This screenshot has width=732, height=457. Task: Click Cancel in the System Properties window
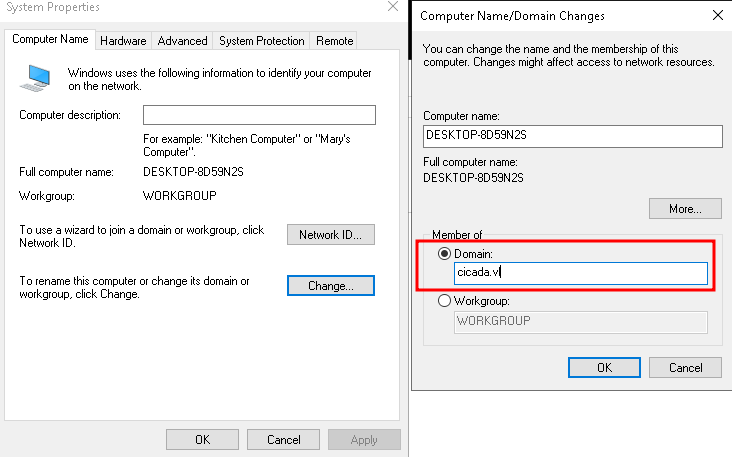pyautogui.click(x=281, y=440)
